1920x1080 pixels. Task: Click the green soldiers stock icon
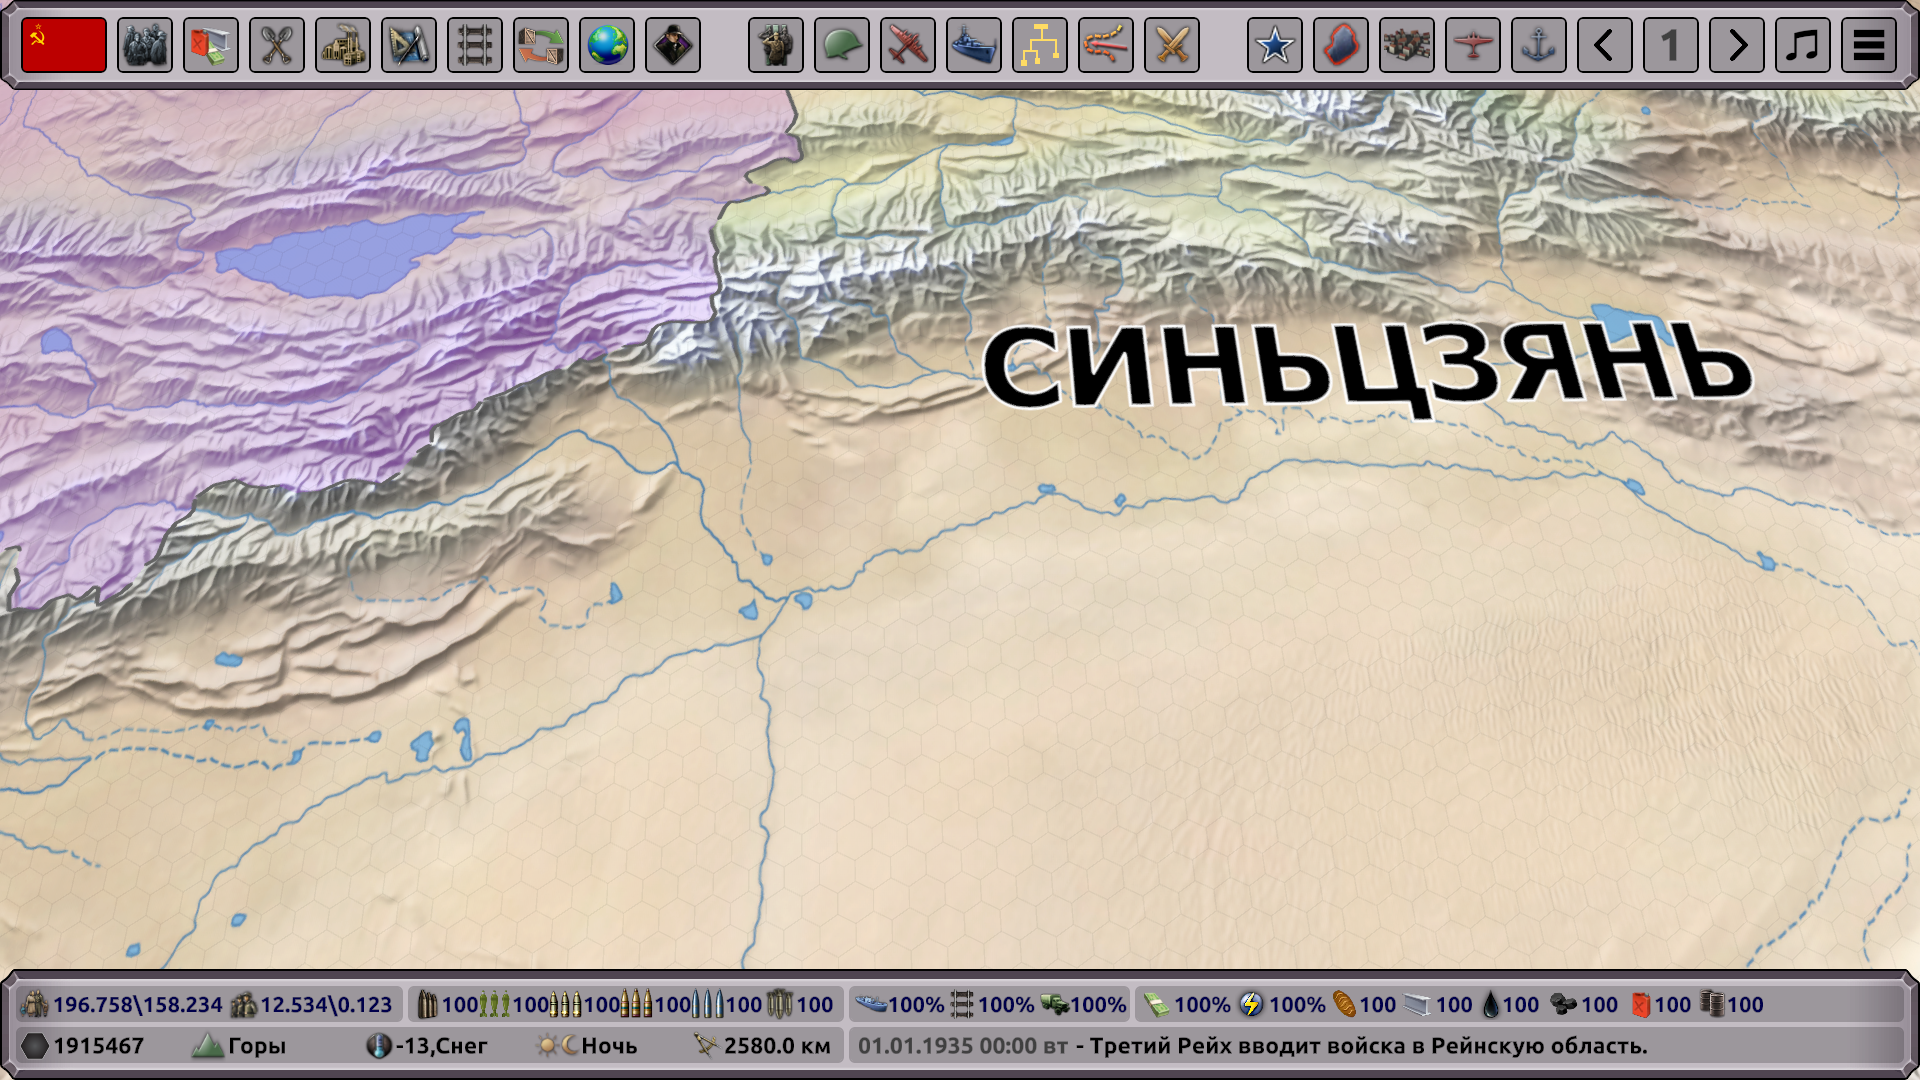click(494, 1004)
